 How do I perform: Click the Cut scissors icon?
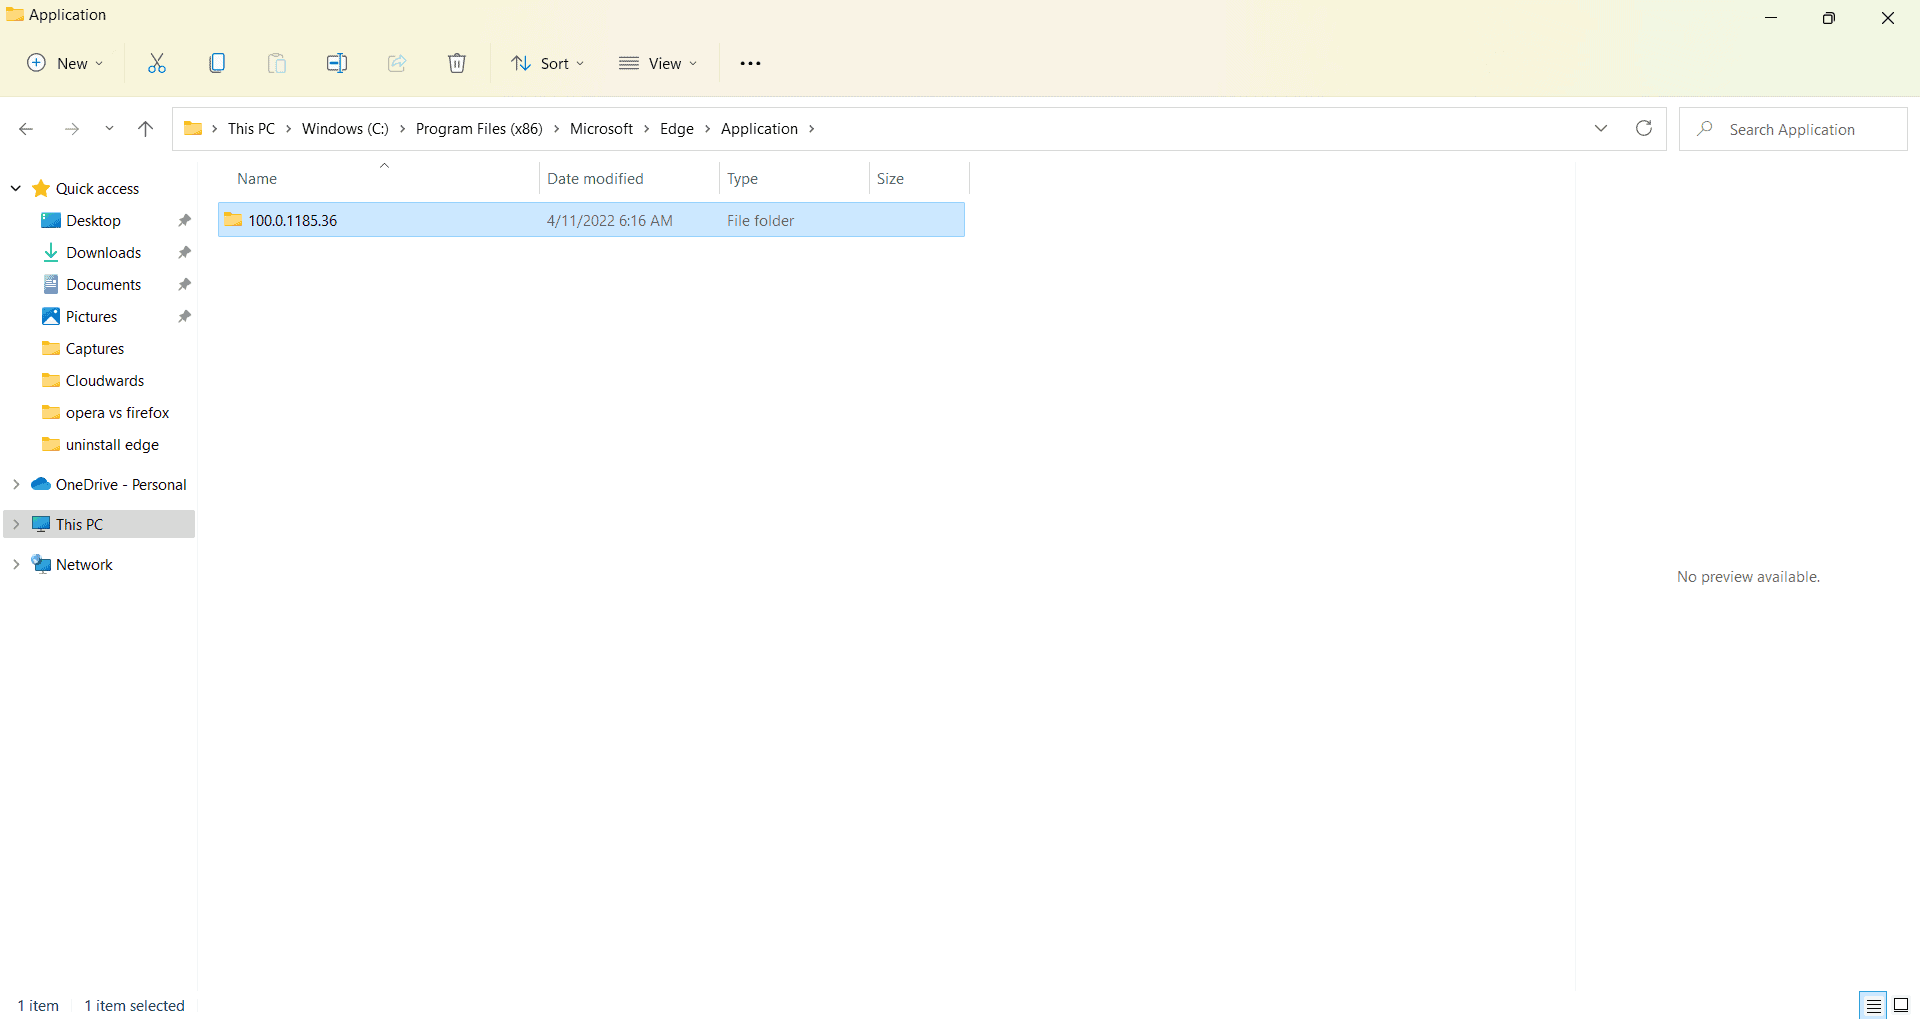[157, 63]
